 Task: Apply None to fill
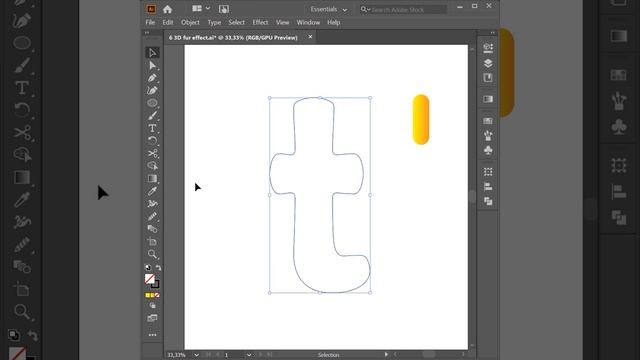(157, 295)
